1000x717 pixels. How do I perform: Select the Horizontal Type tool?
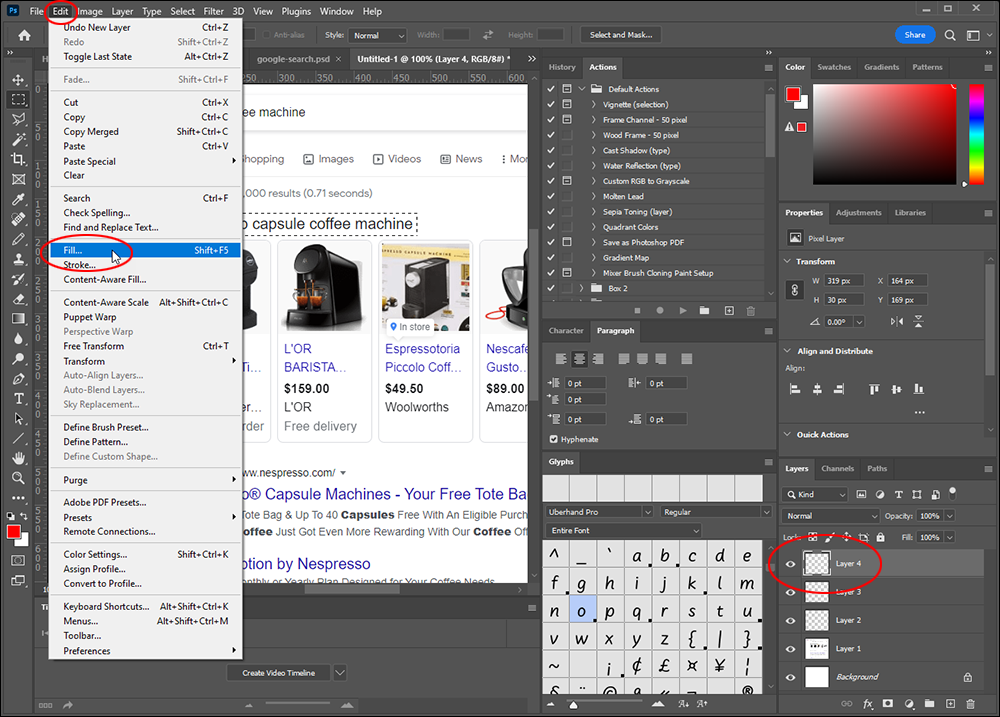18,399
